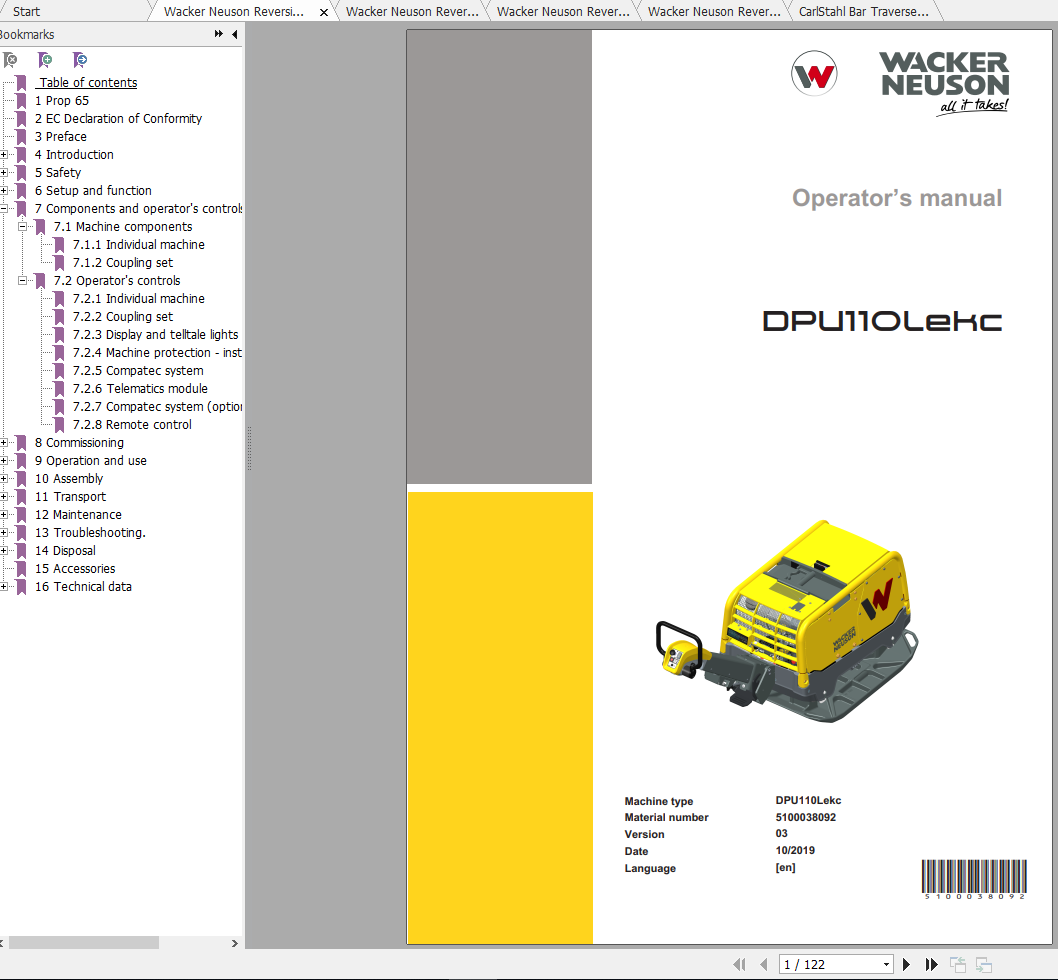Viewport: 1058px width, 980px height.
Task: Click the previous view icon
Action: coord(957,964)
